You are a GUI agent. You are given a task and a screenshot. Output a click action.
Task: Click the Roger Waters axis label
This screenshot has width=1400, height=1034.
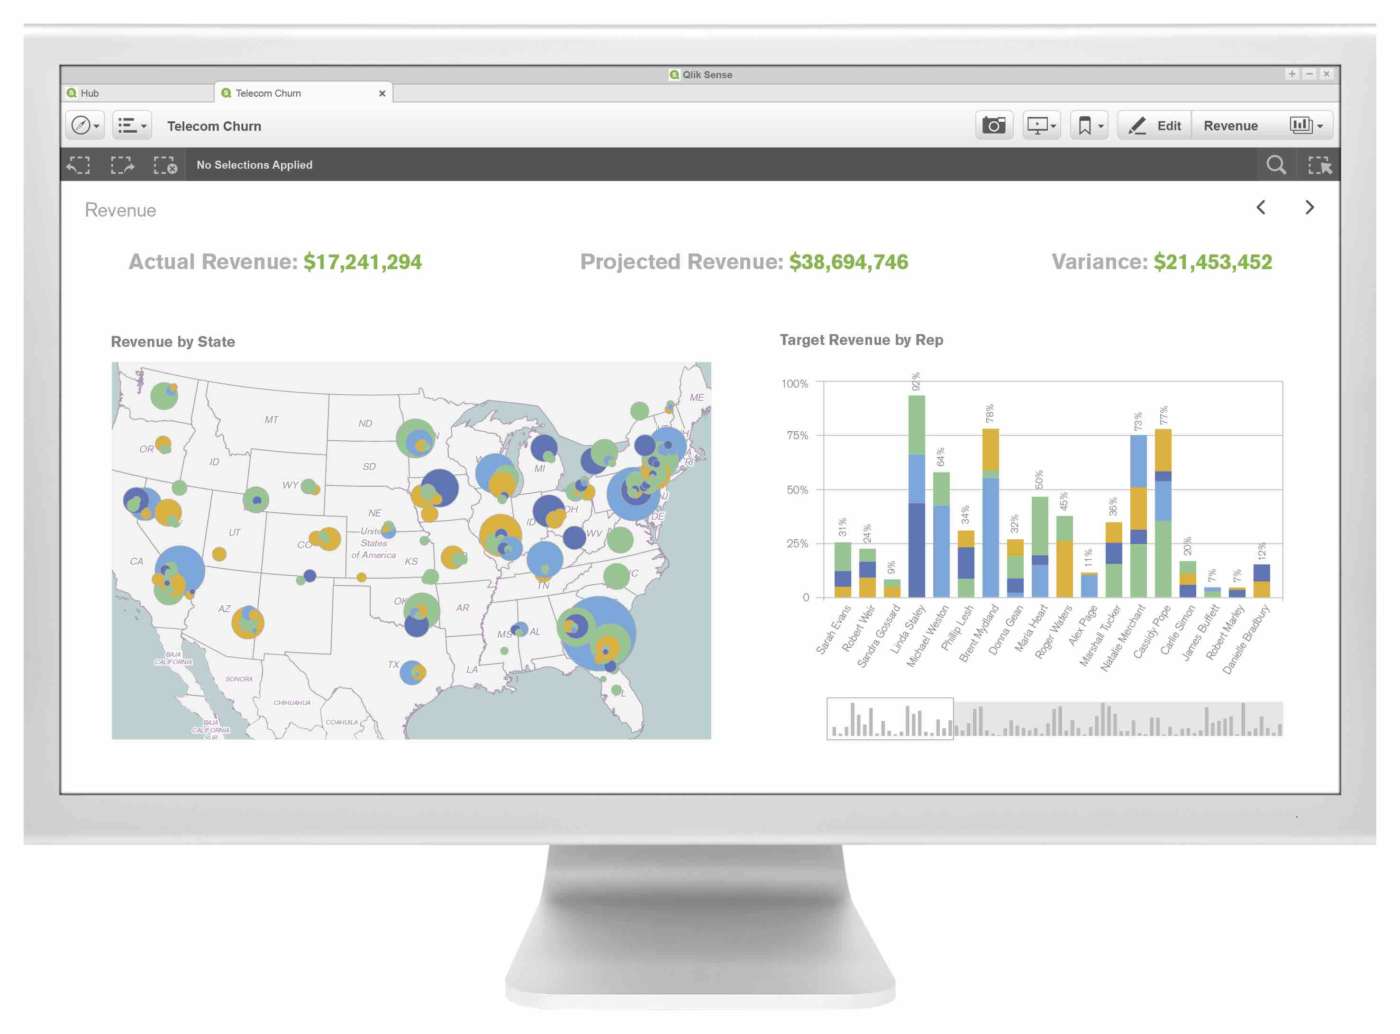(1053, 632)
